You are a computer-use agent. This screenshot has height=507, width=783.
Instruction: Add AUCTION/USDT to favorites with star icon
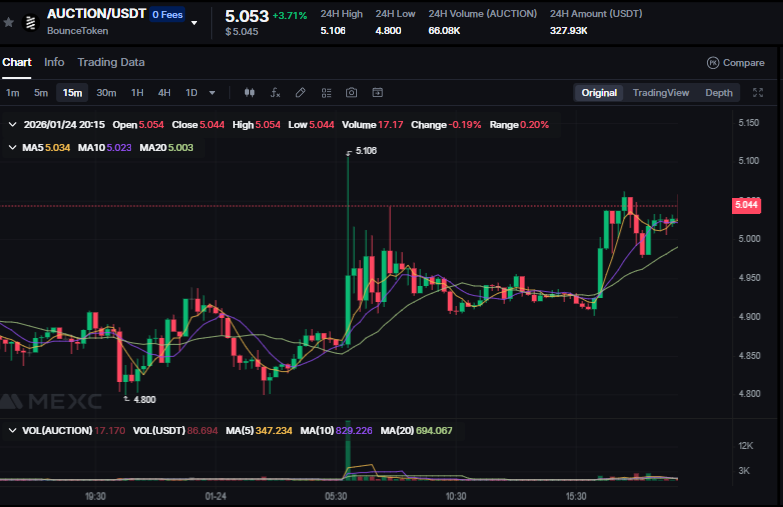pos(8,22)
